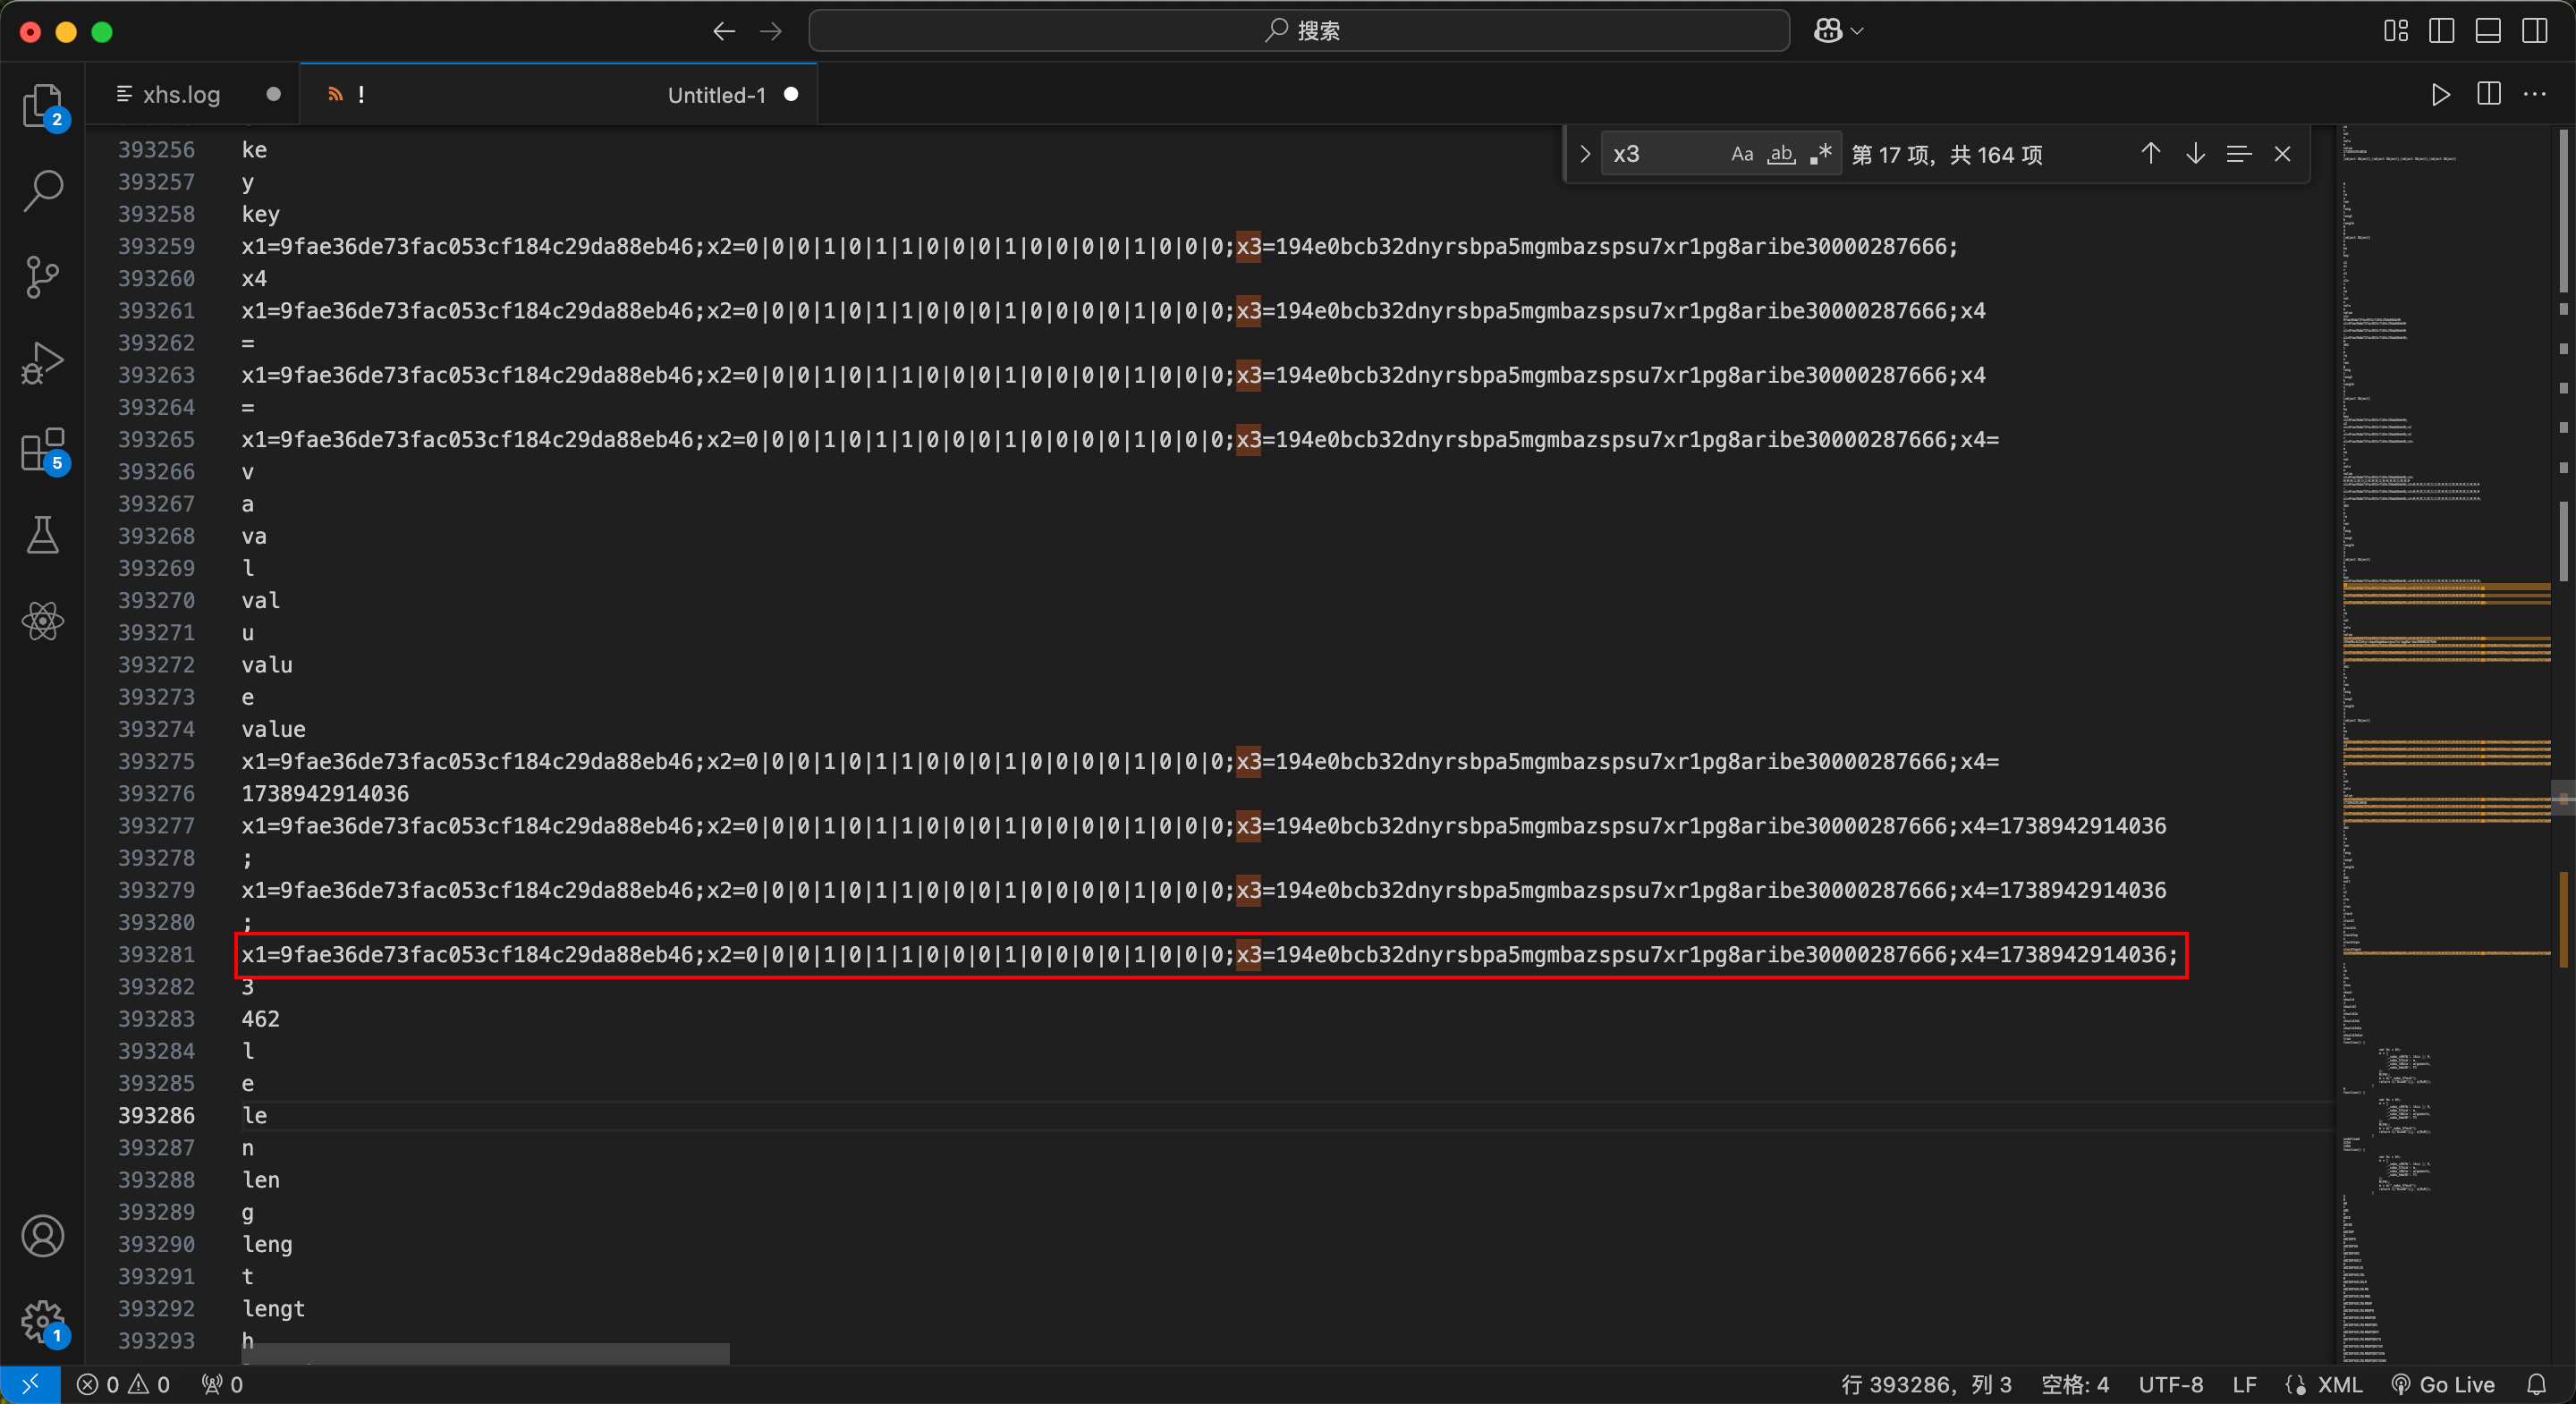Switch to the Untitled-1 tab

[716, 95]
